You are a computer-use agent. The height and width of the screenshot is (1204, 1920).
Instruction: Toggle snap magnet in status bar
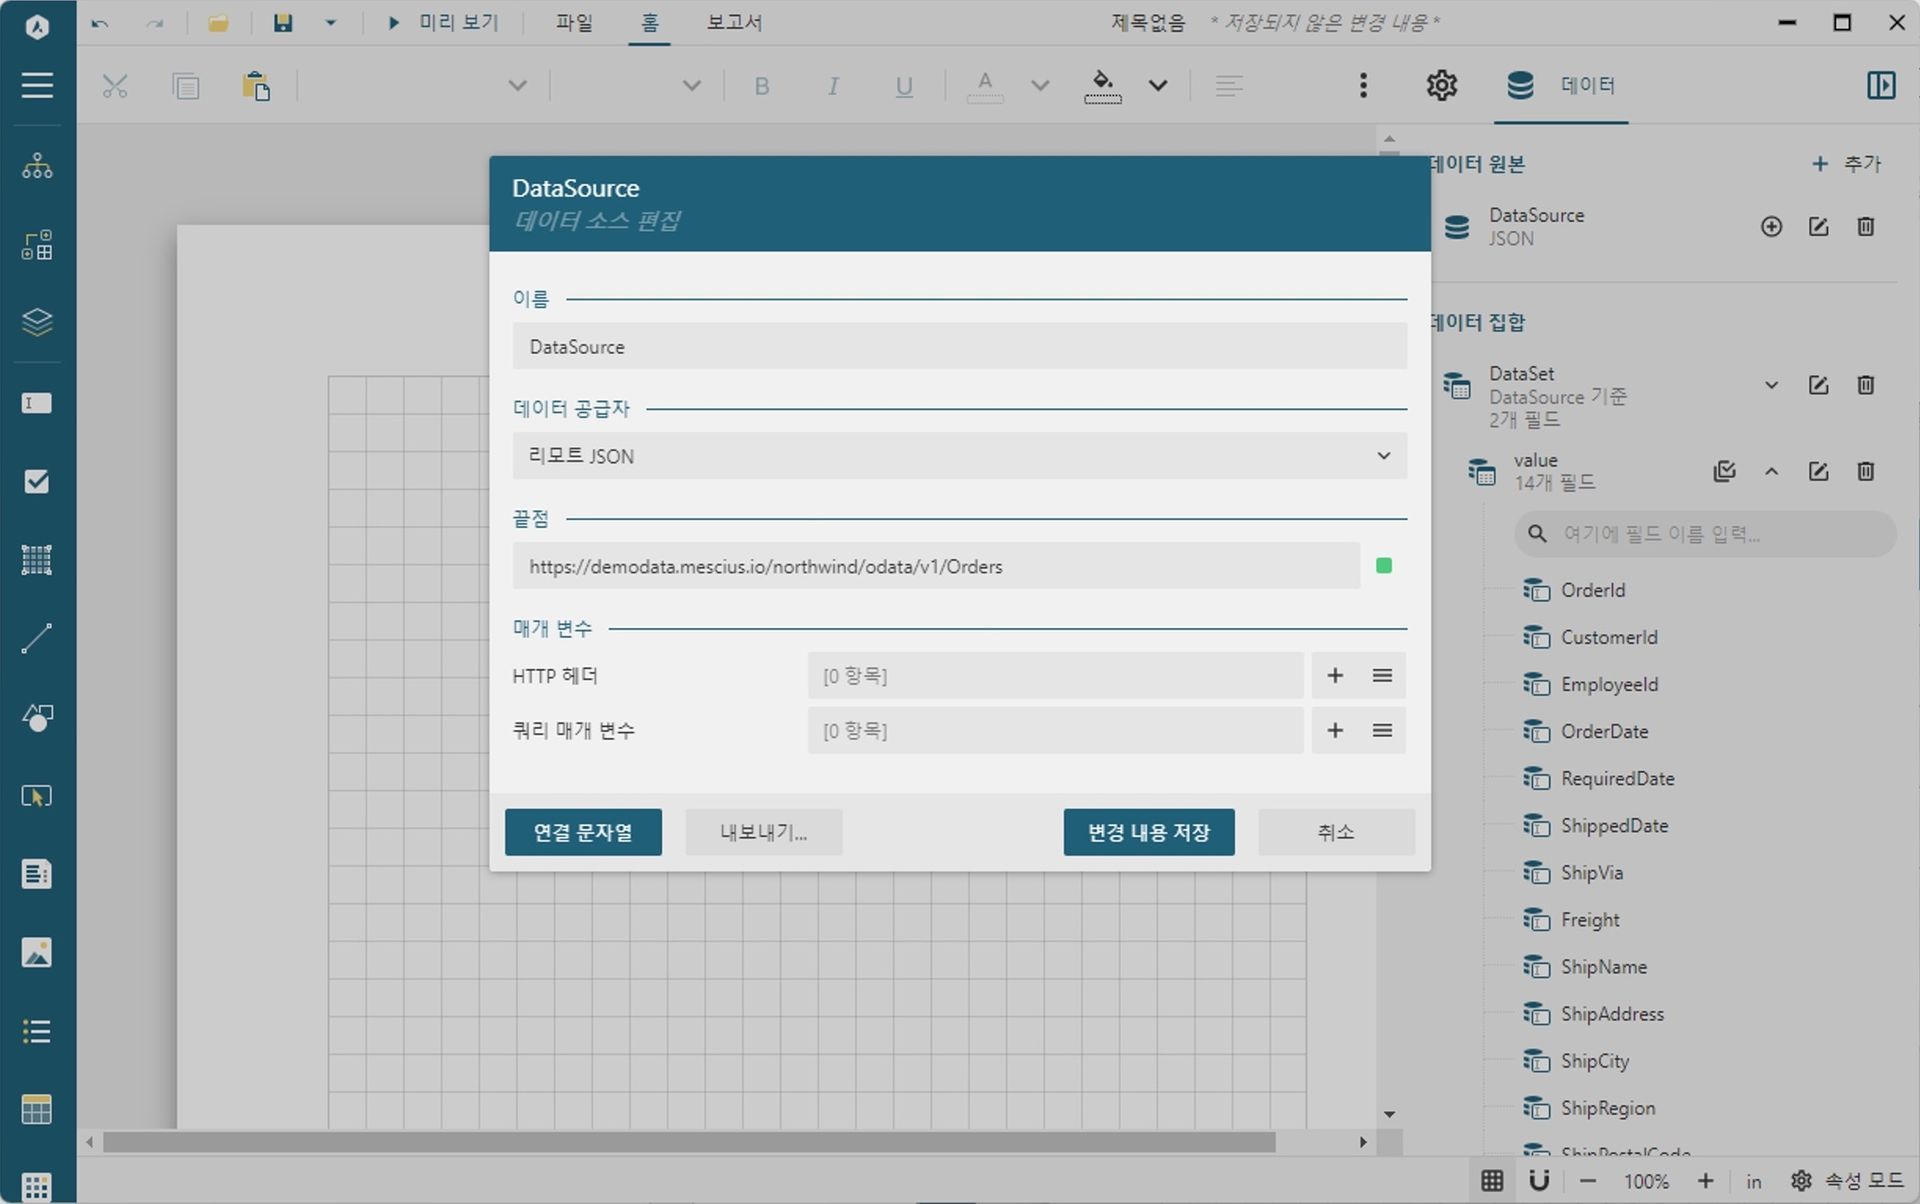click(1539, 1181)
